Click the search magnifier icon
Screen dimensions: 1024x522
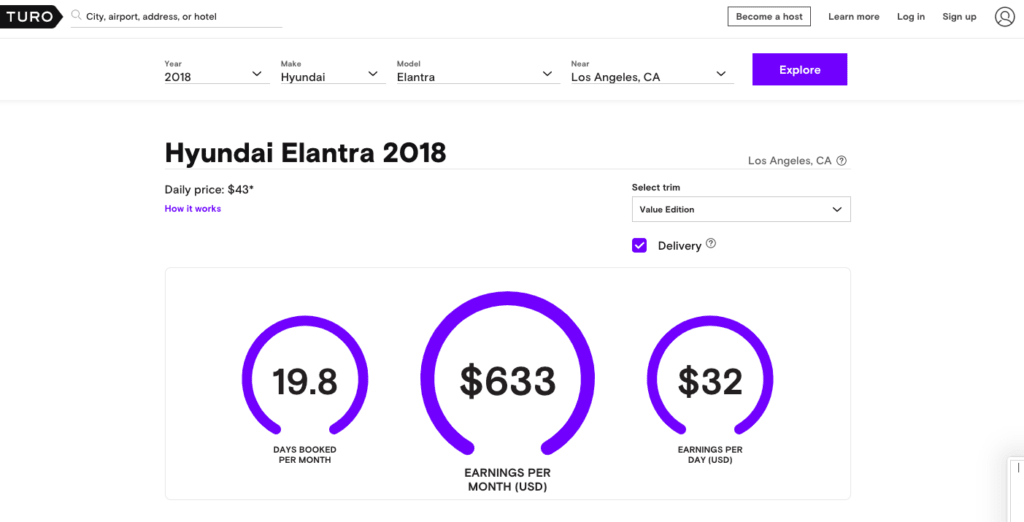[76, 15]
